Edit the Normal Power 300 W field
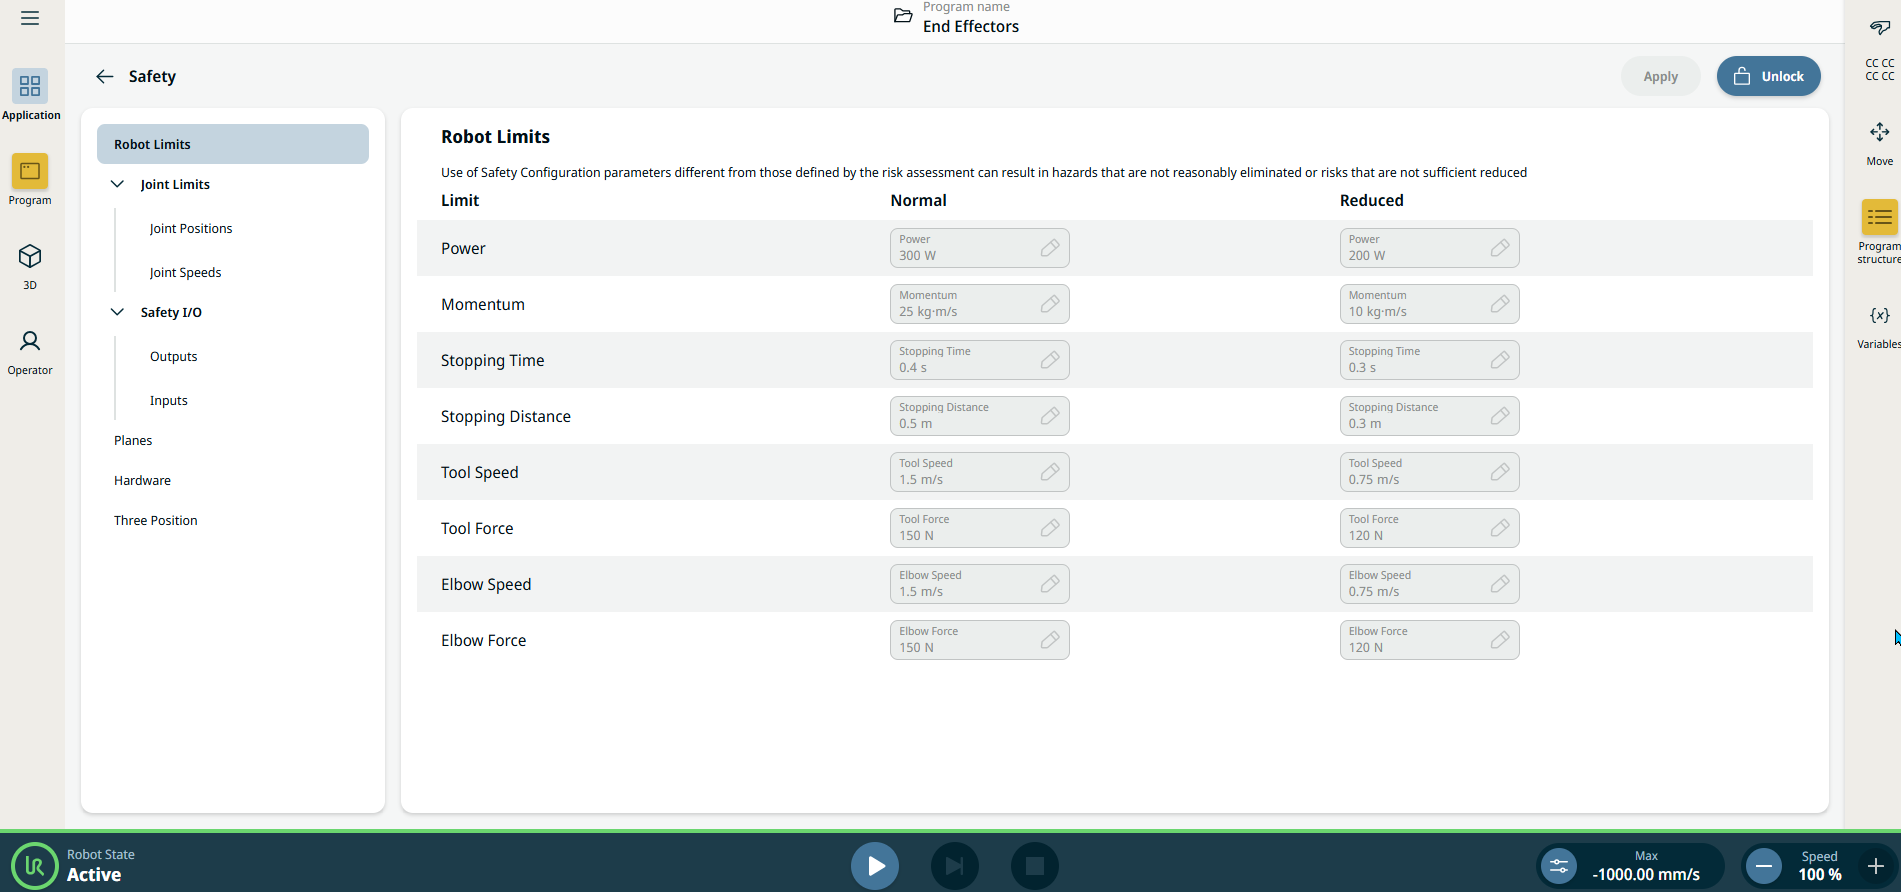1901x892 pixels. pyautogui.click(x=979, y=248)
